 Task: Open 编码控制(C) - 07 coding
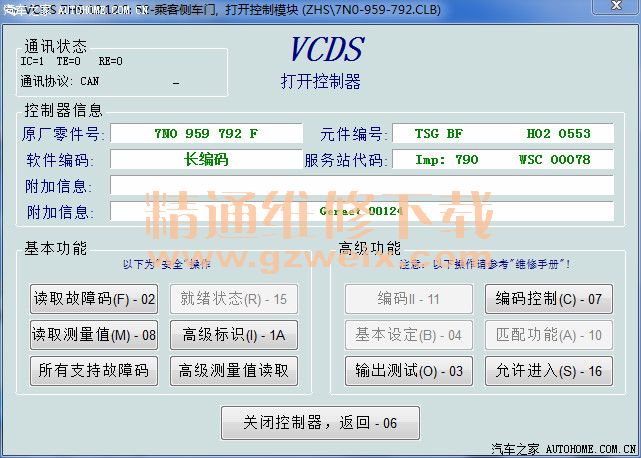tap(549, 299)
